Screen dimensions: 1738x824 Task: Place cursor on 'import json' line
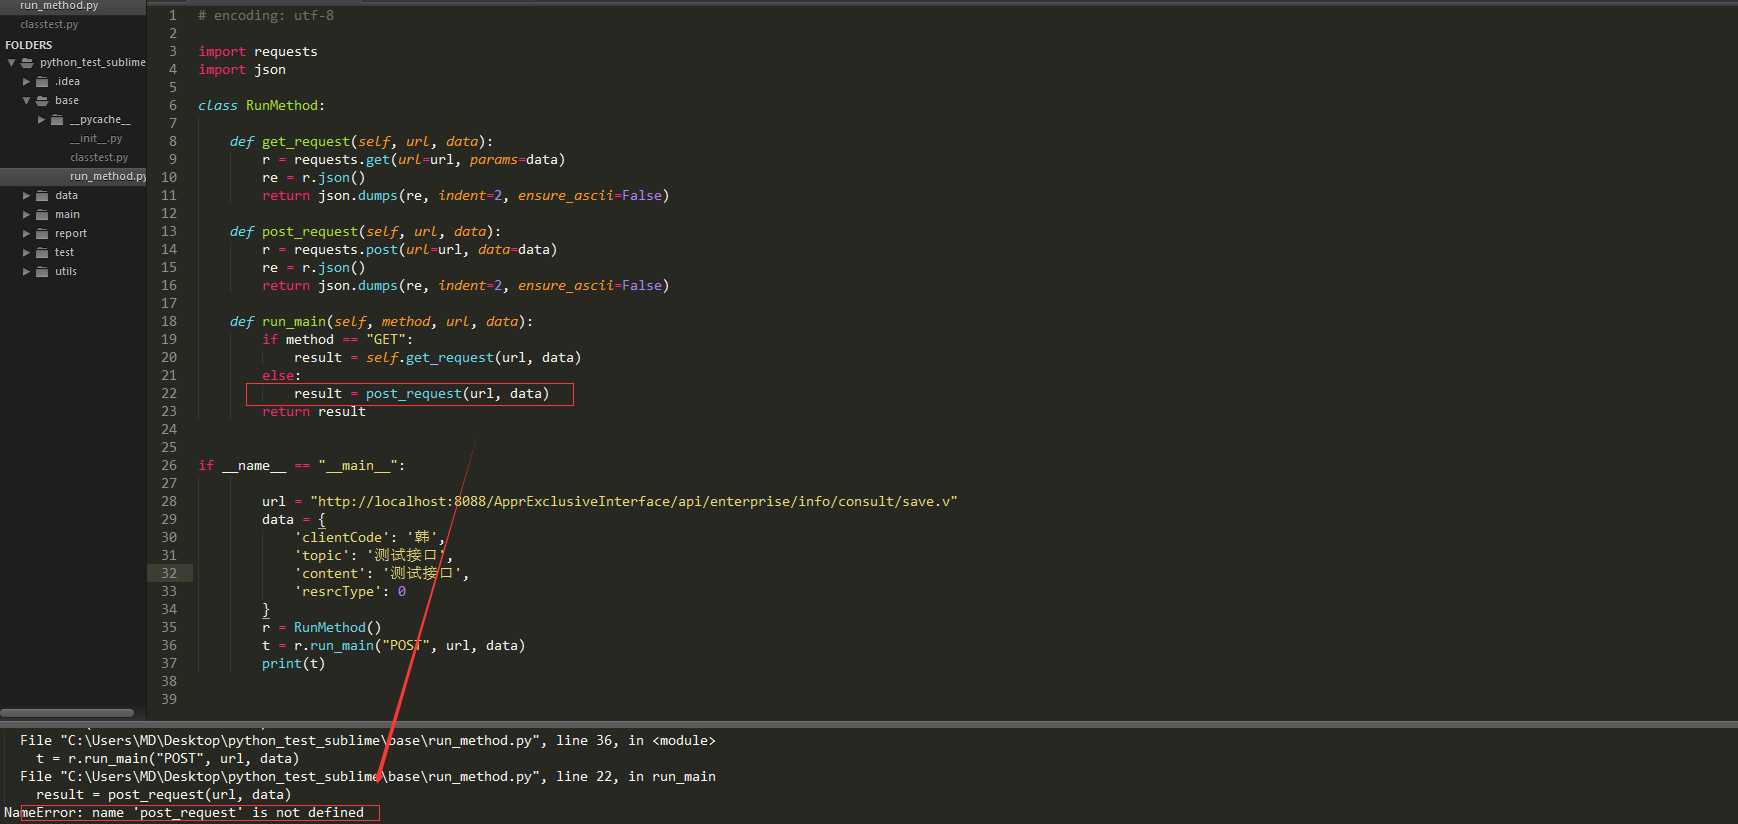(242, 70)
